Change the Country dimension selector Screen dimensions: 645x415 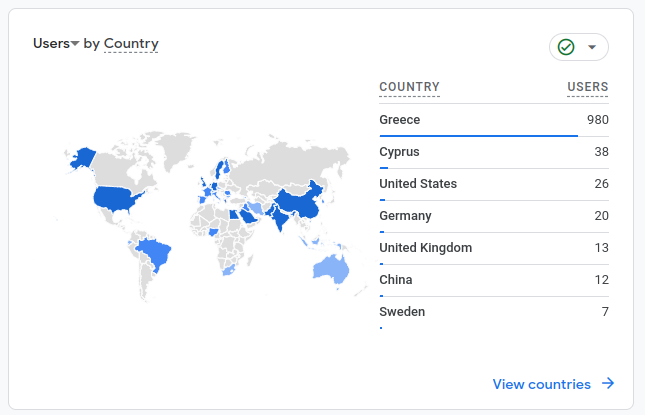[131, 43]
